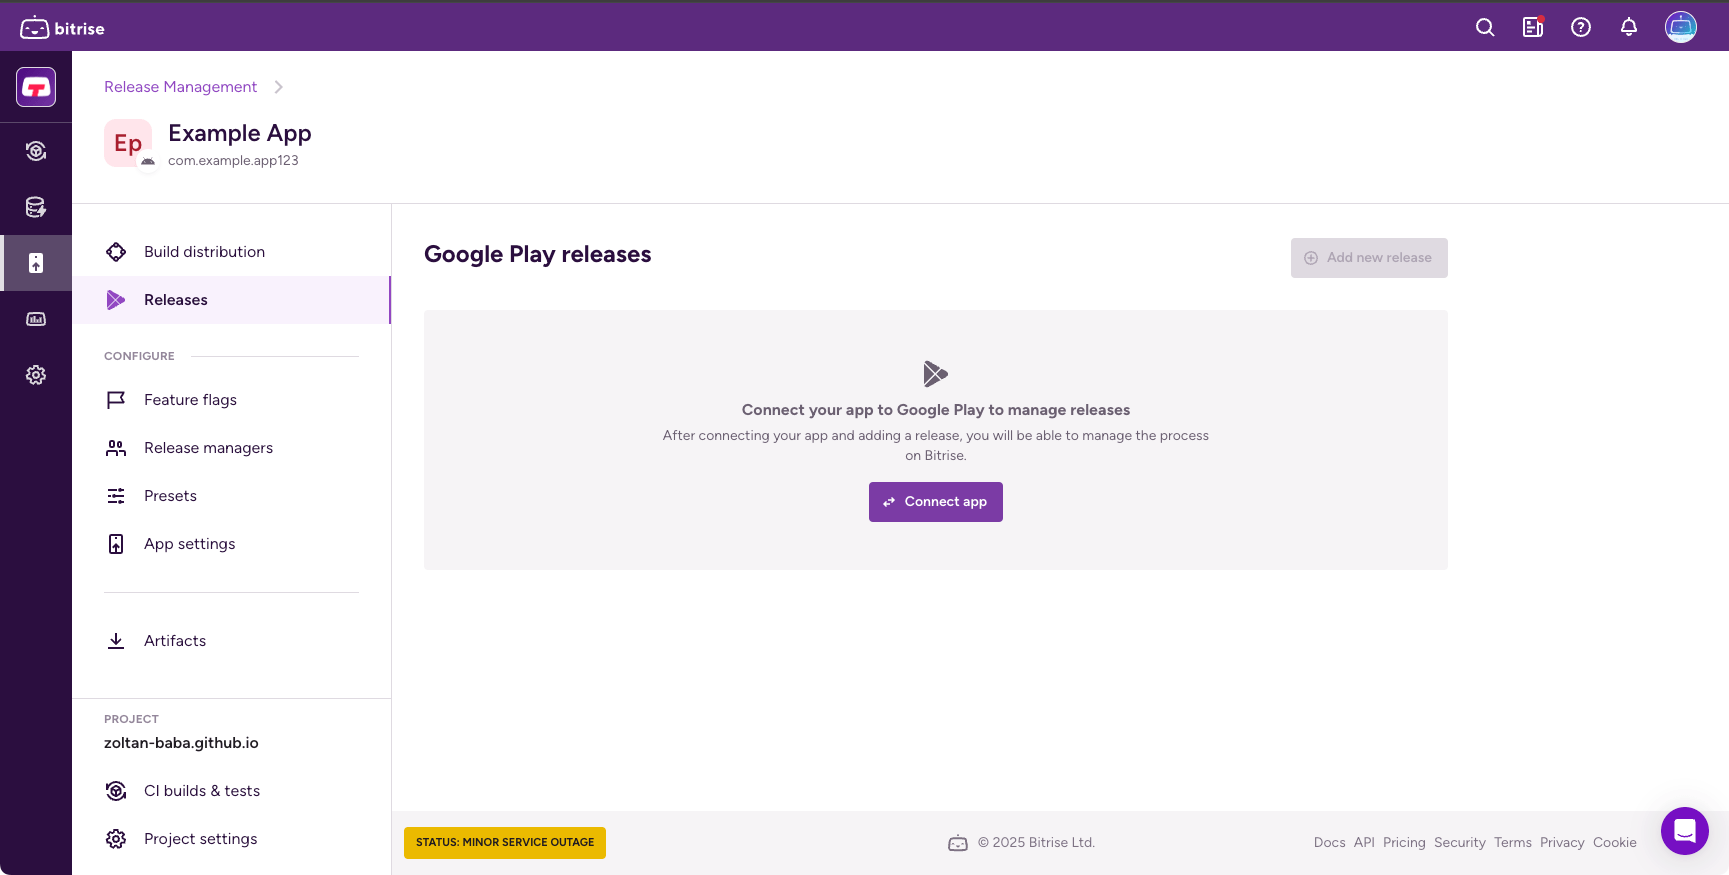Open Docs footer link
Image resolution: width=1729 pixels, height=875 pixels.
click(1329, 843)
